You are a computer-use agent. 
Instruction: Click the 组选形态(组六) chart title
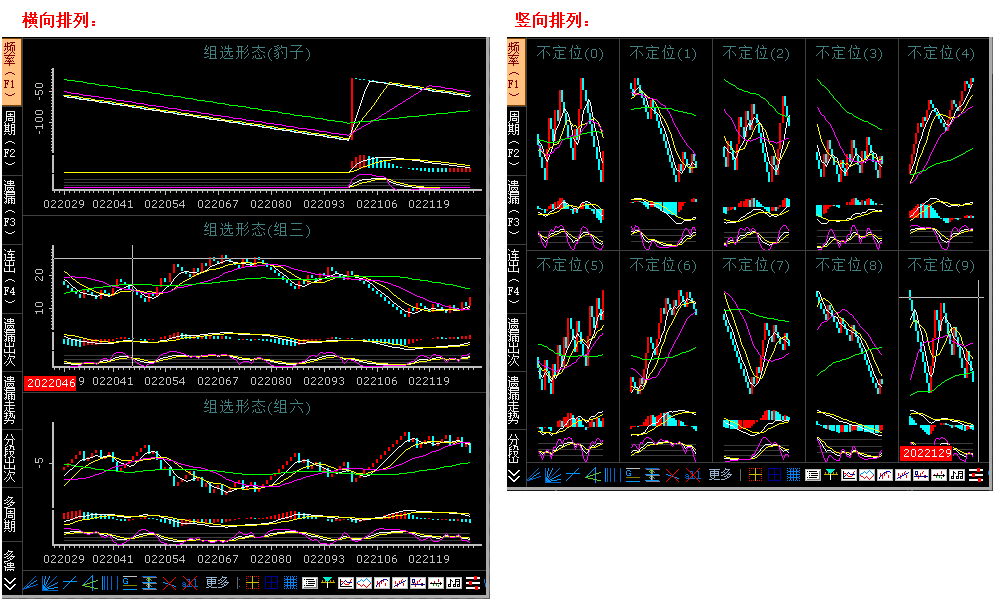pos(257,406)
